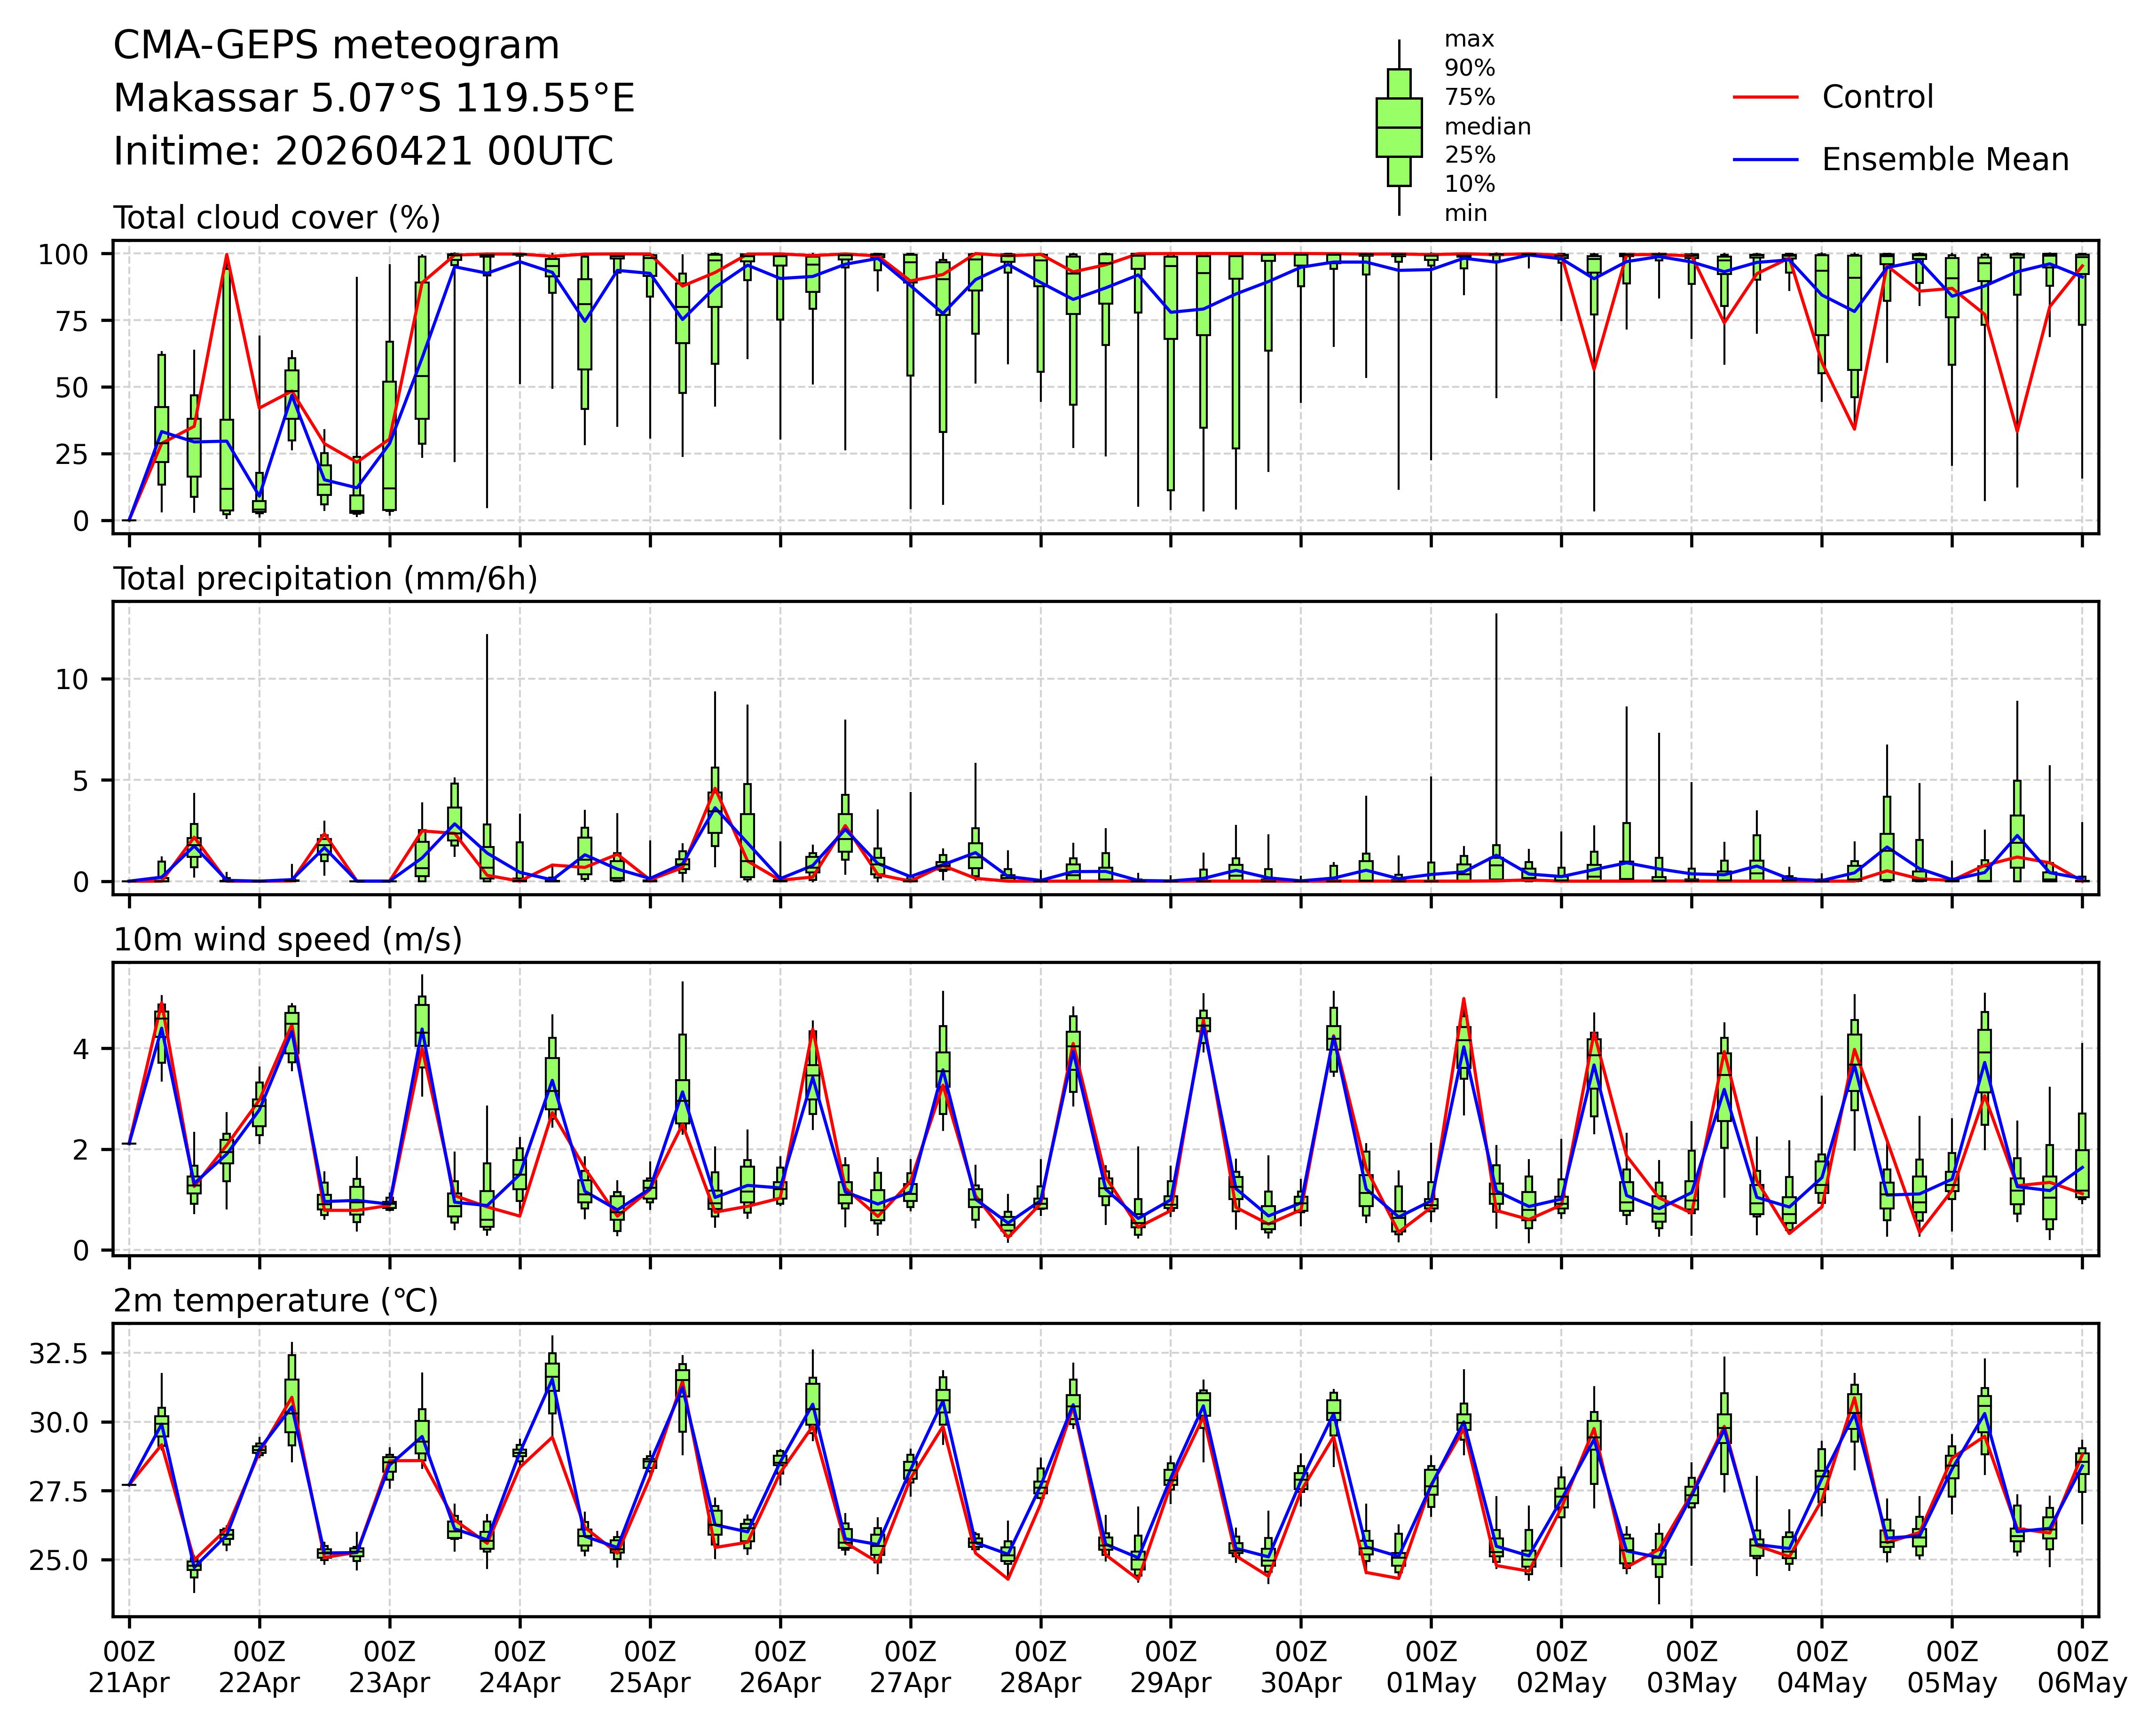
Task: Click the '2m temperature (℃)' panel title
Action: 275,1301
